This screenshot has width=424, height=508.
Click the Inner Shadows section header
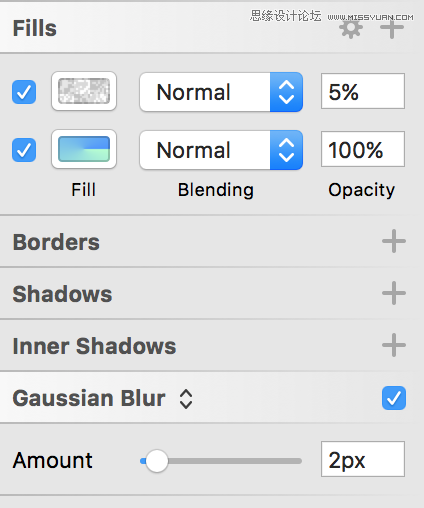pos(94,346)
